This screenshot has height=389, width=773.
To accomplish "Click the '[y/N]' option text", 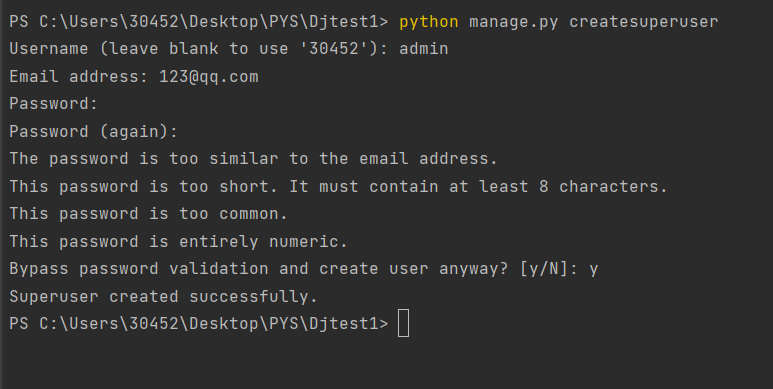I will click(x=544, y=269).
